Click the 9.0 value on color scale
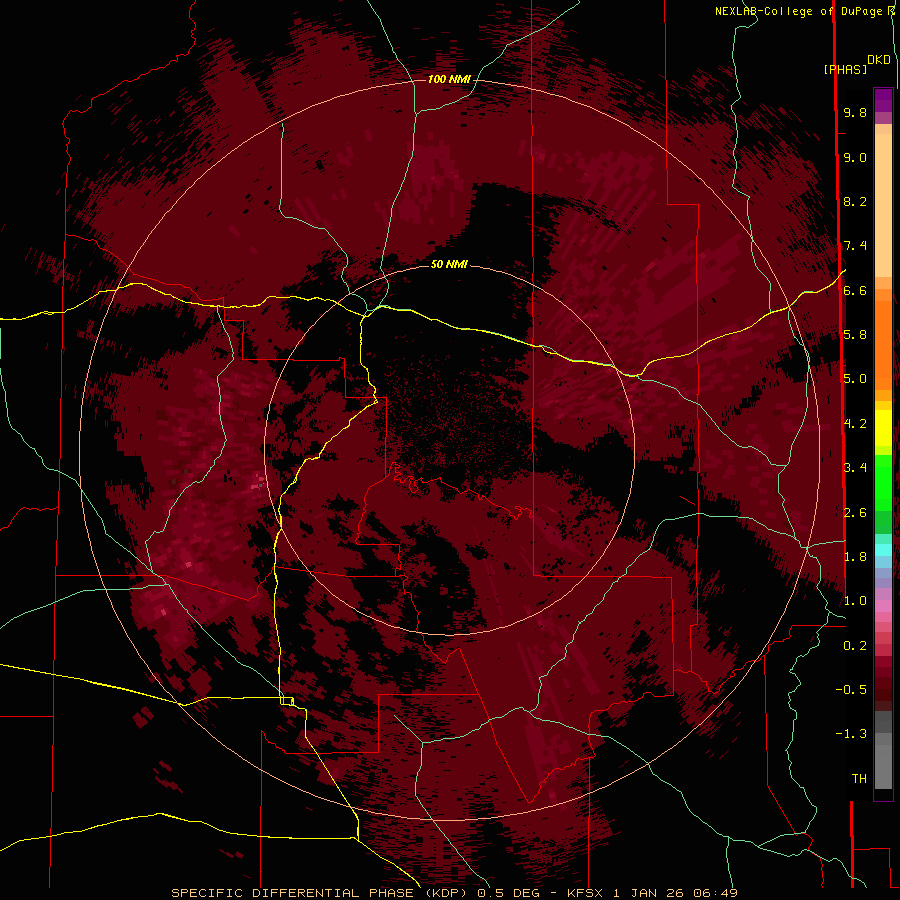 855,157
